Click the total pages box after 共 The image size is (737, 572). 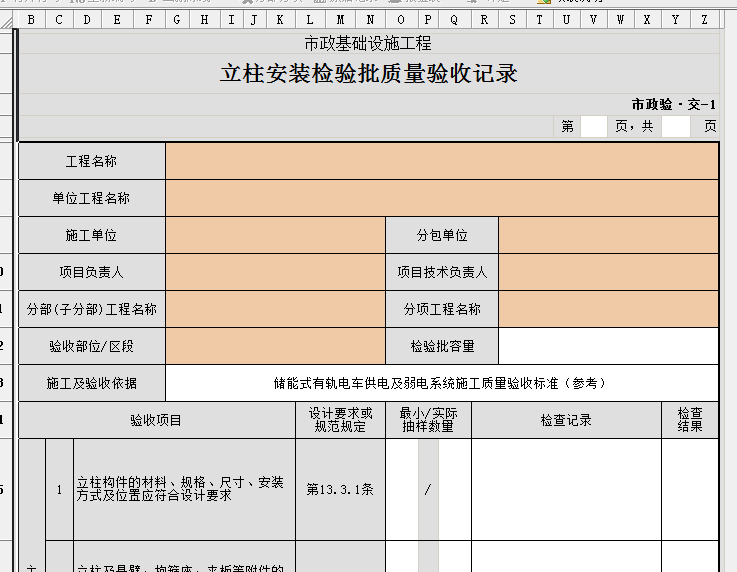click(676, 126)
